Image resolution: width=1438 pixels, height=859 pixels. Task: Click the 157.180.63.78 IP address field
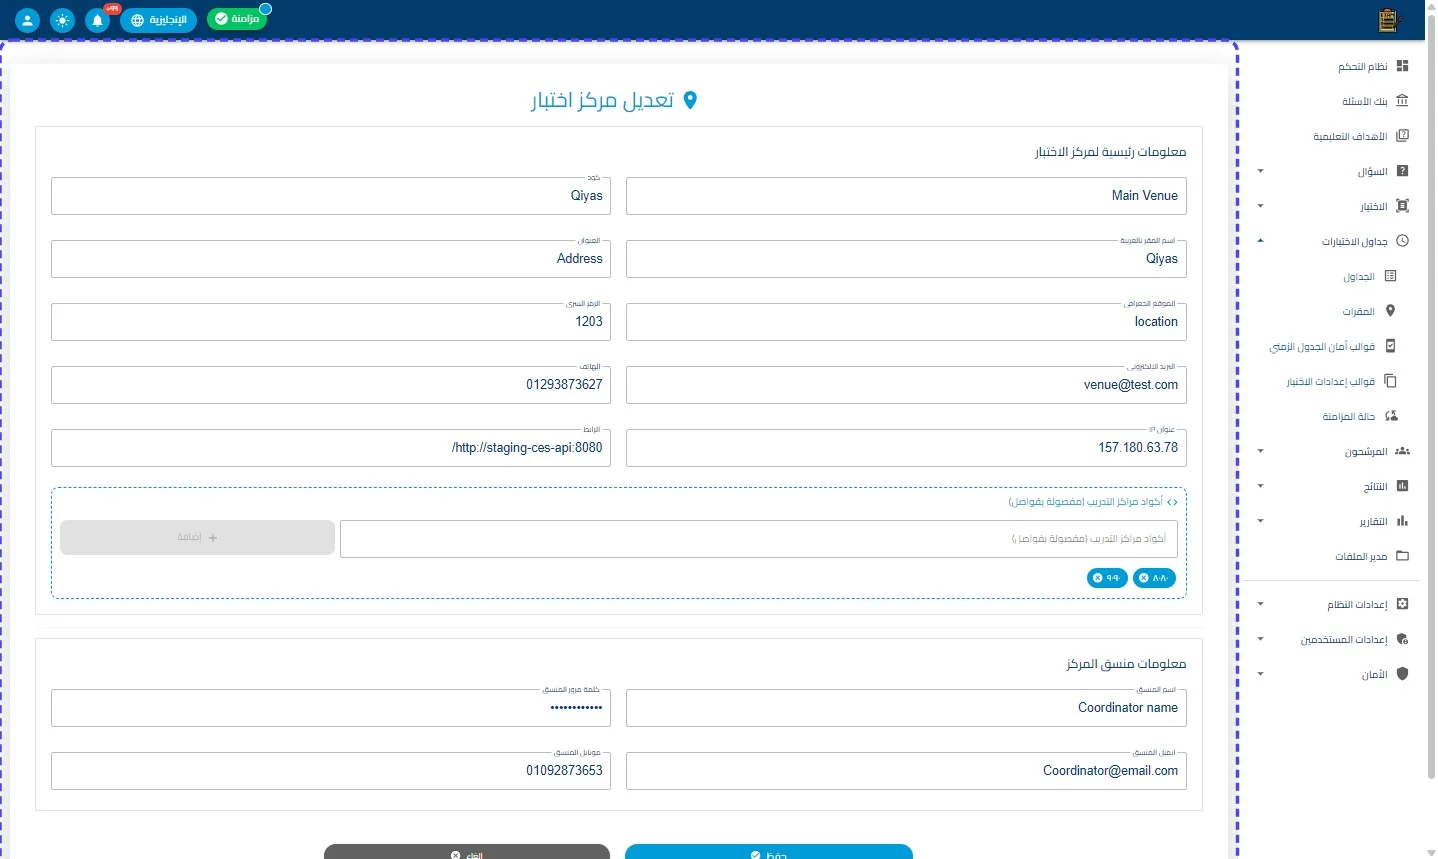906,448
